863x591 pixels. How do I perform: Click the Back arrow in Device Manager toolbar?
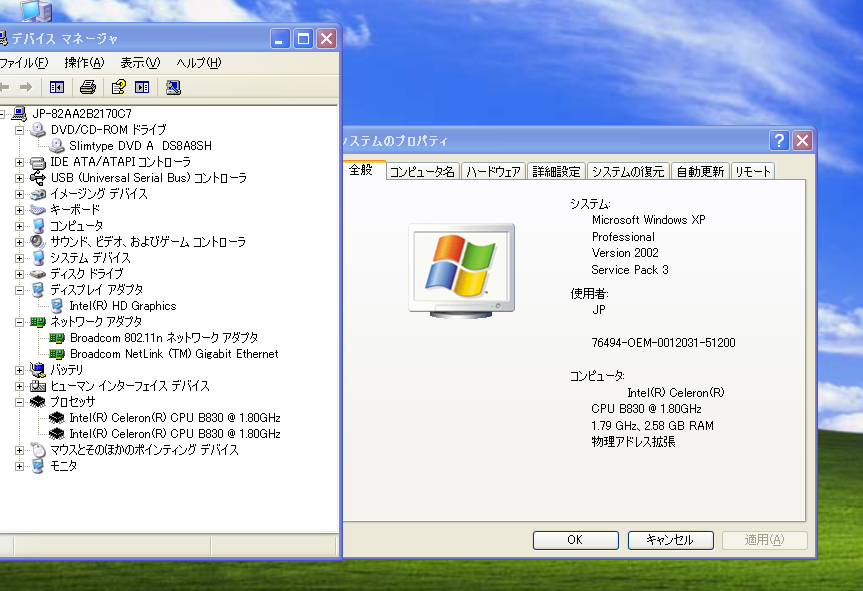pos(4,87)
